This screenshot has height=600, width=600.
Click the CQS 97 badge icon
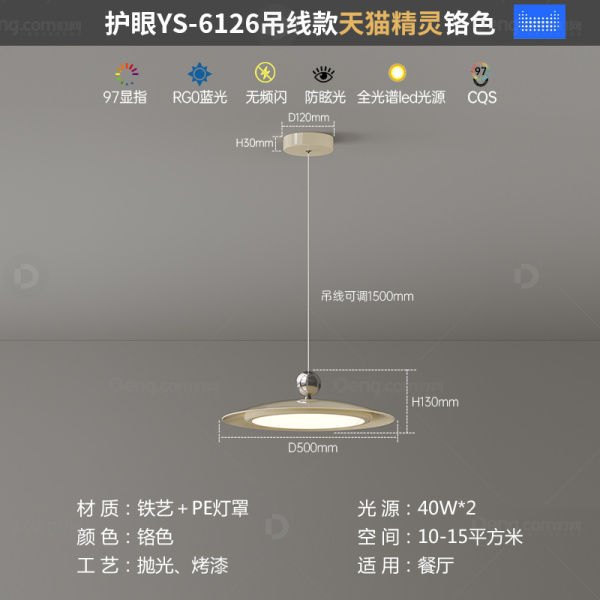(x=480, y=74)
